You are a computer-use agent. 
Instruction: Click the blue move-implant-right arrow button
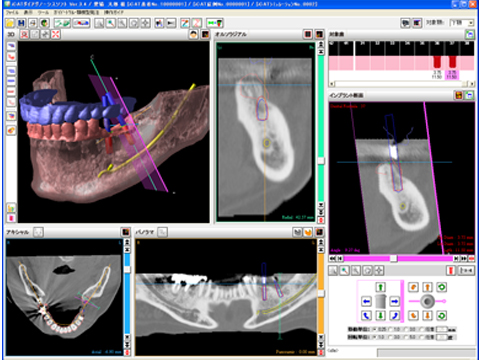pyautogui.click(x=395, y=301)
